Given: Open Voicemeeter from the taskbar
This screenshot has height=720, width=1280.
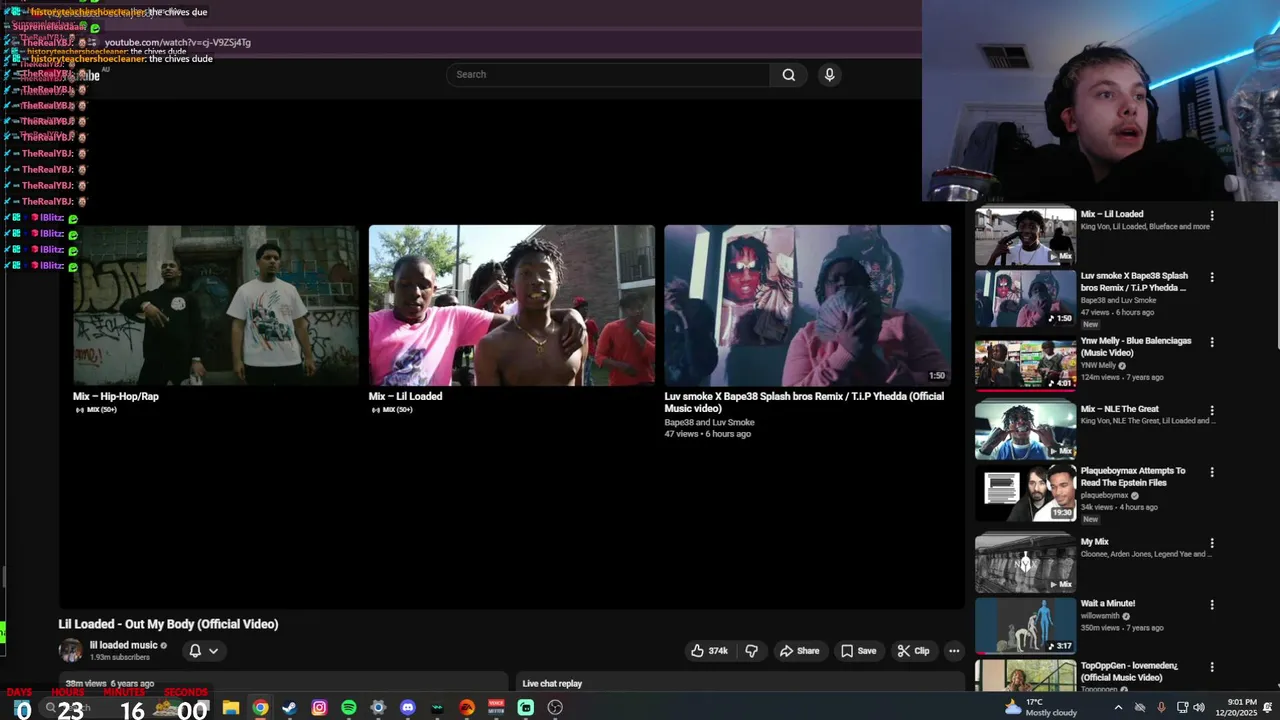Looking at the screenshot, I should pos(496,708).
